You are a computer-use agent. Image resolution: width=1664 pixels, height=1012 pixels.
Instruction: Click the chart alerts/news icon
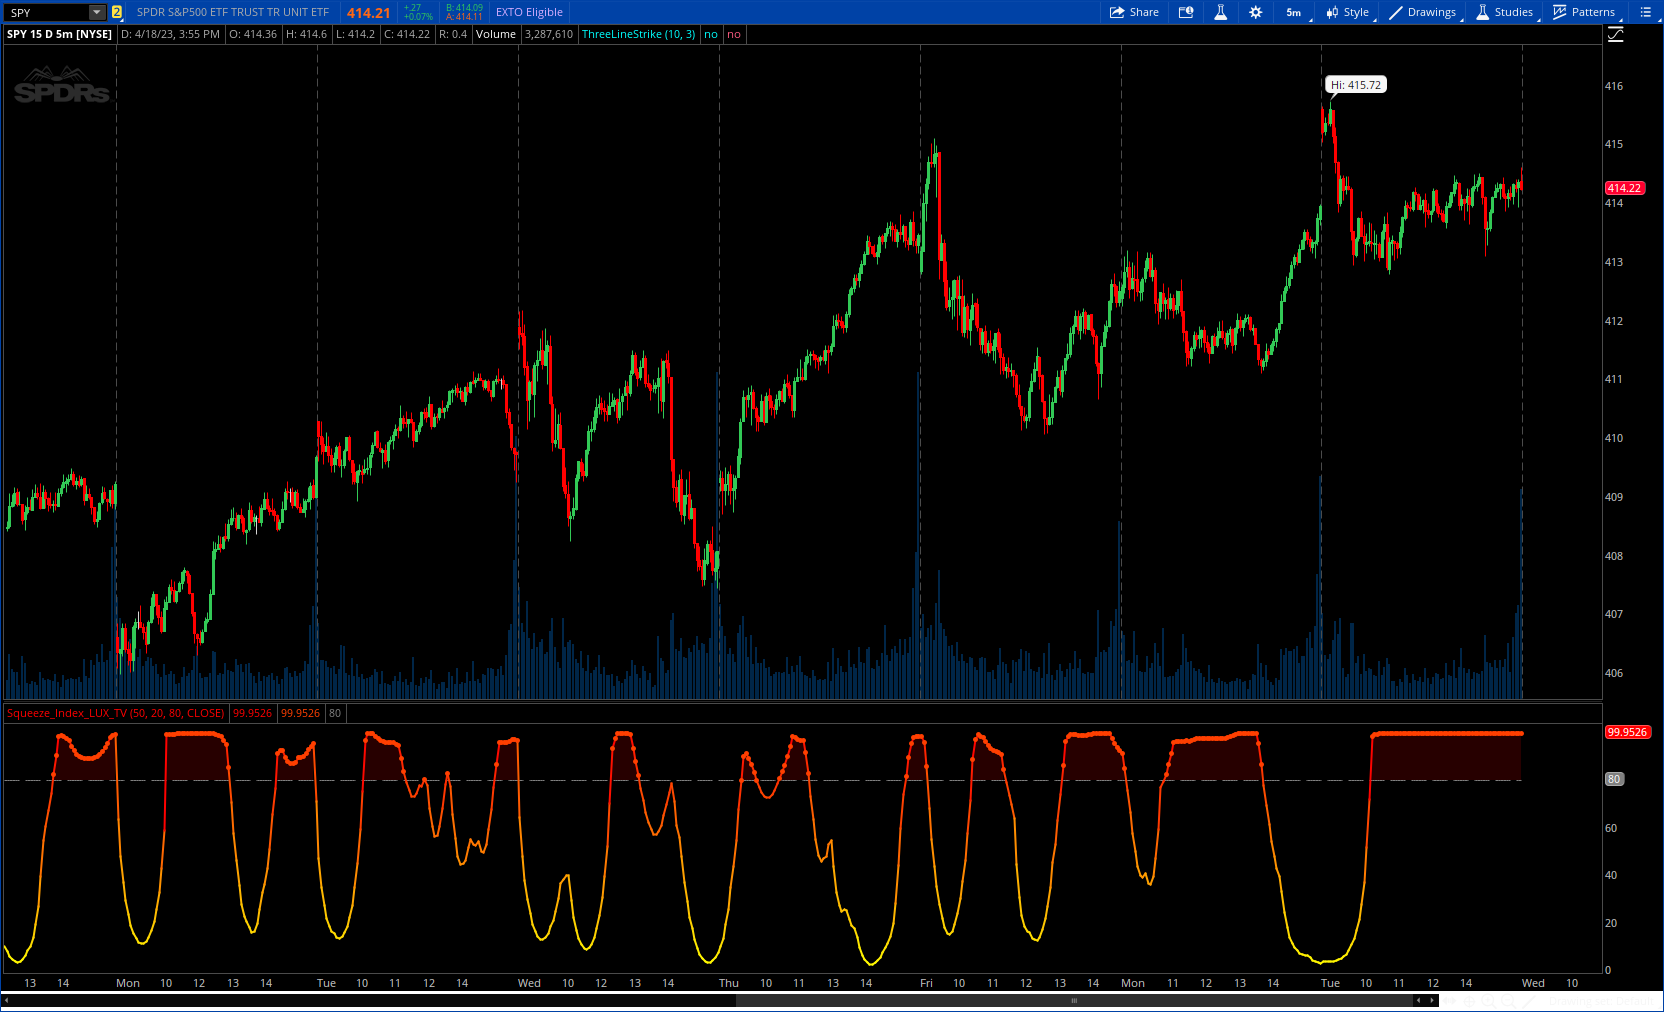point(1186,12)
